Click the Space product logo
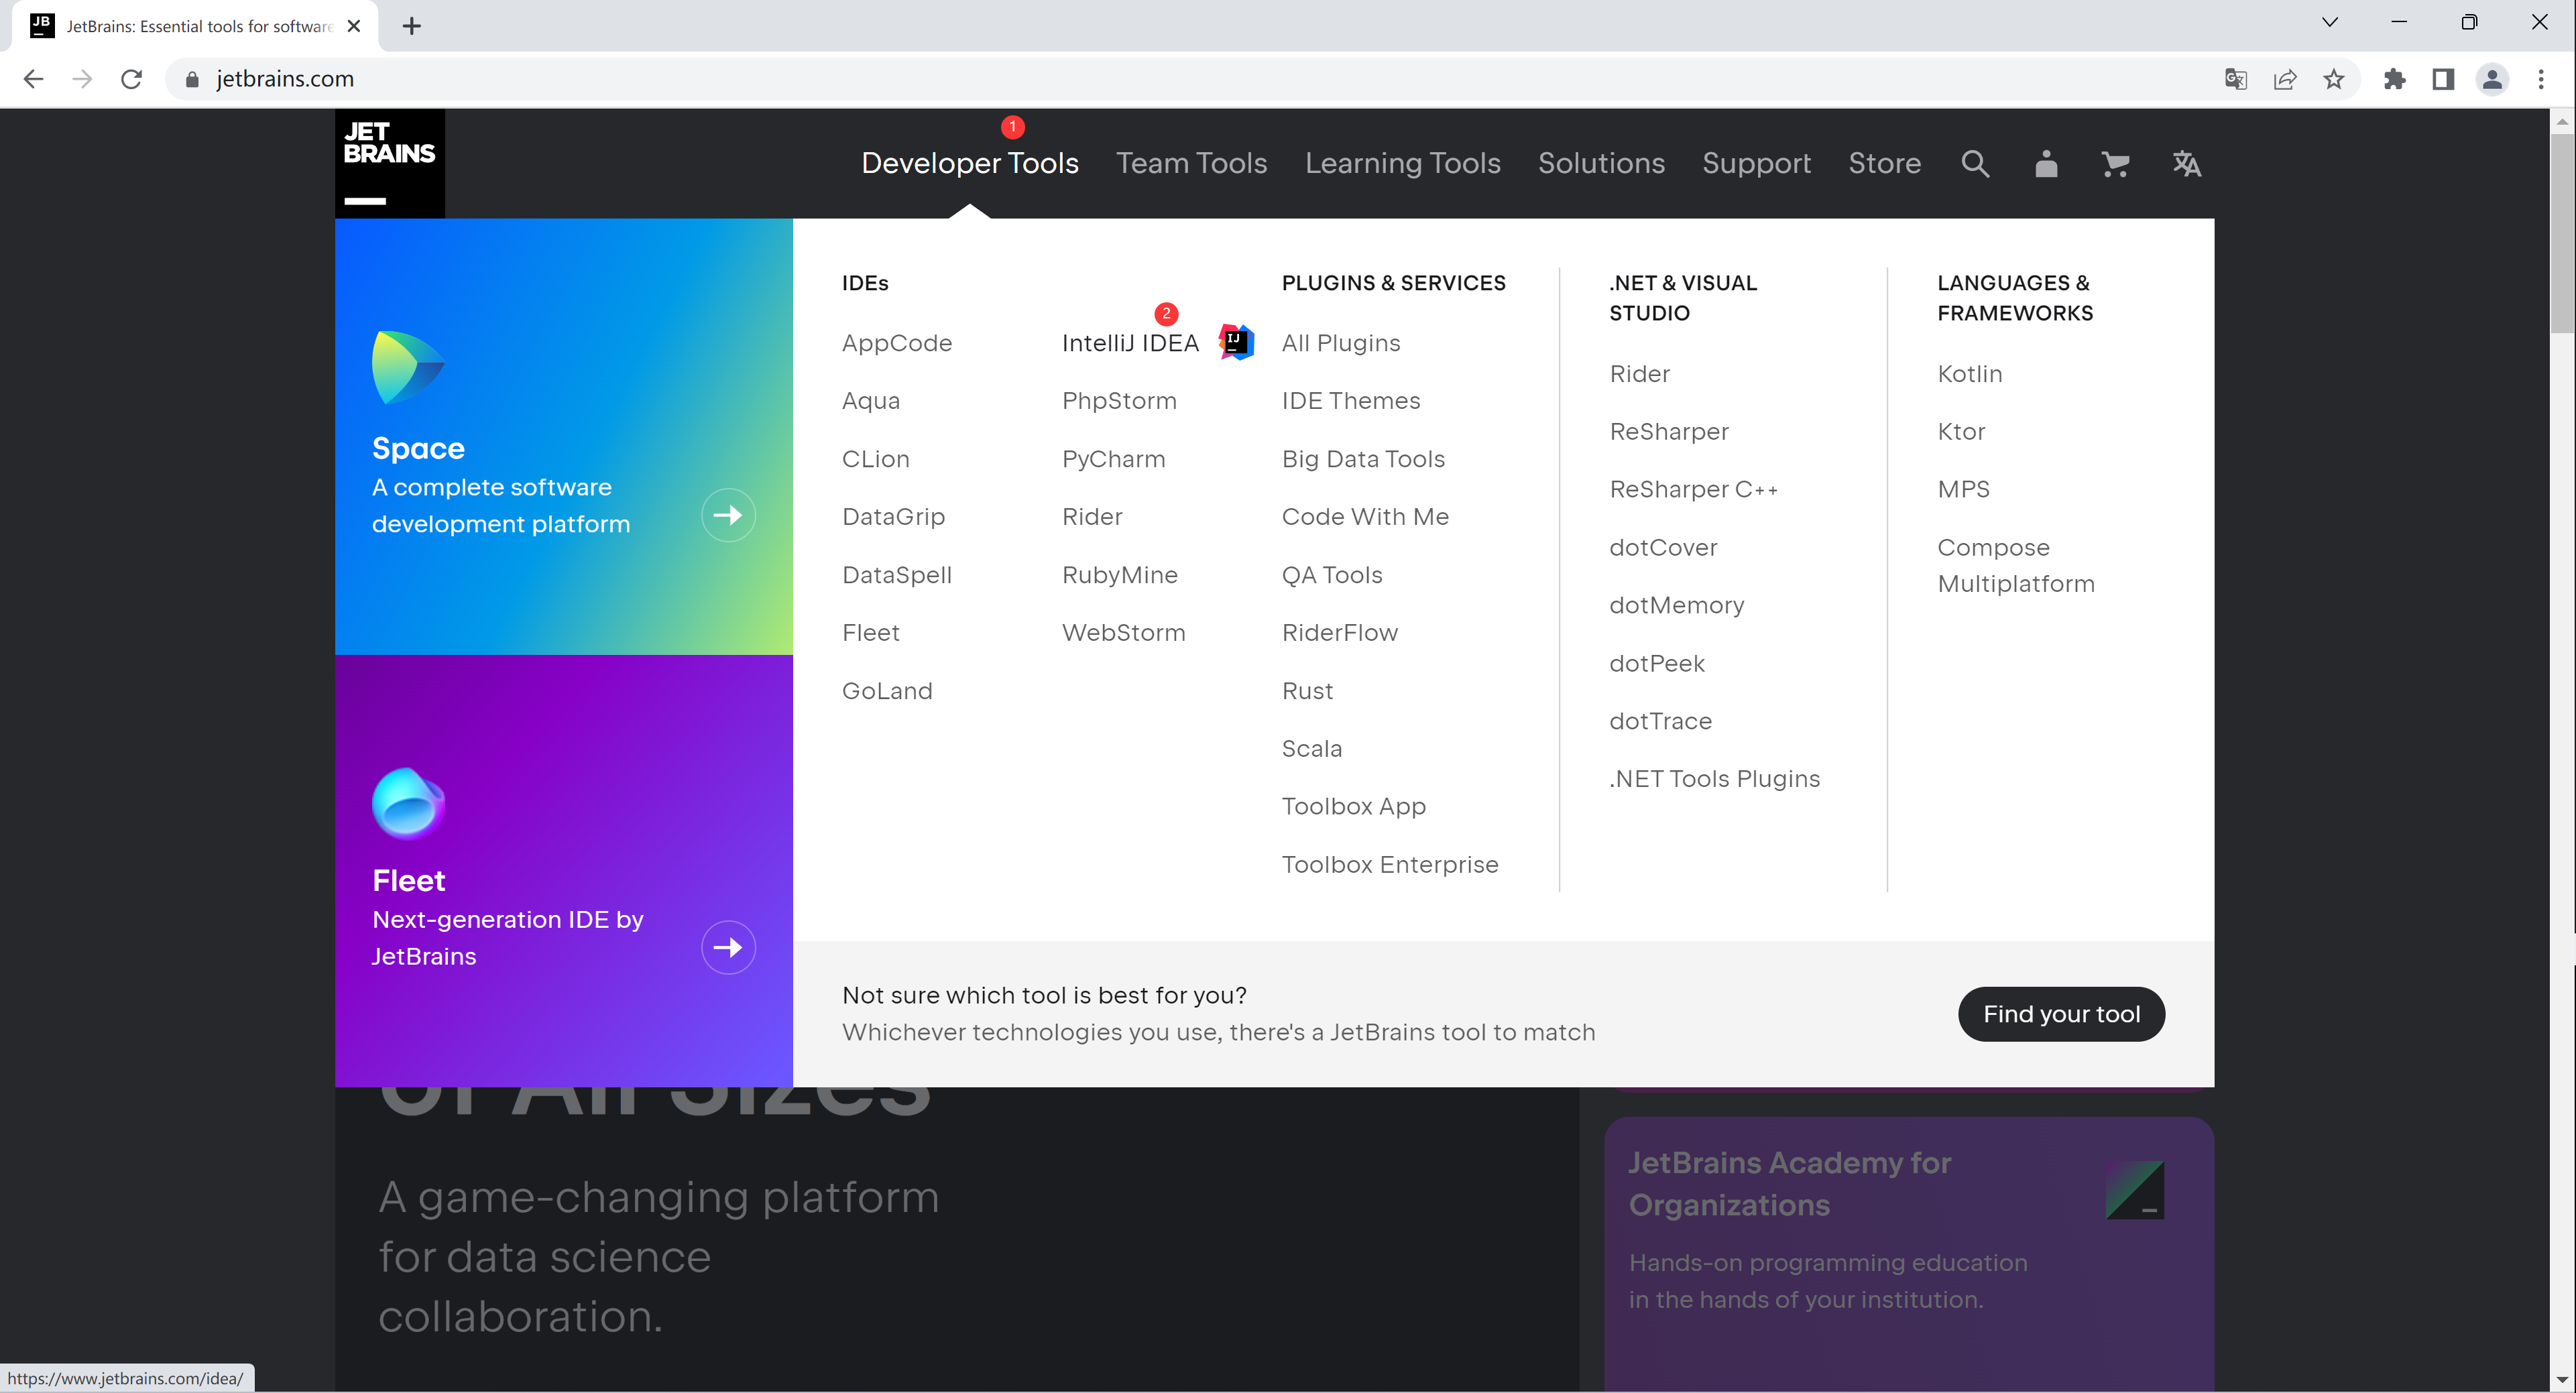The height and width of the screenshot is (1393, 2576). coord(408,367)
